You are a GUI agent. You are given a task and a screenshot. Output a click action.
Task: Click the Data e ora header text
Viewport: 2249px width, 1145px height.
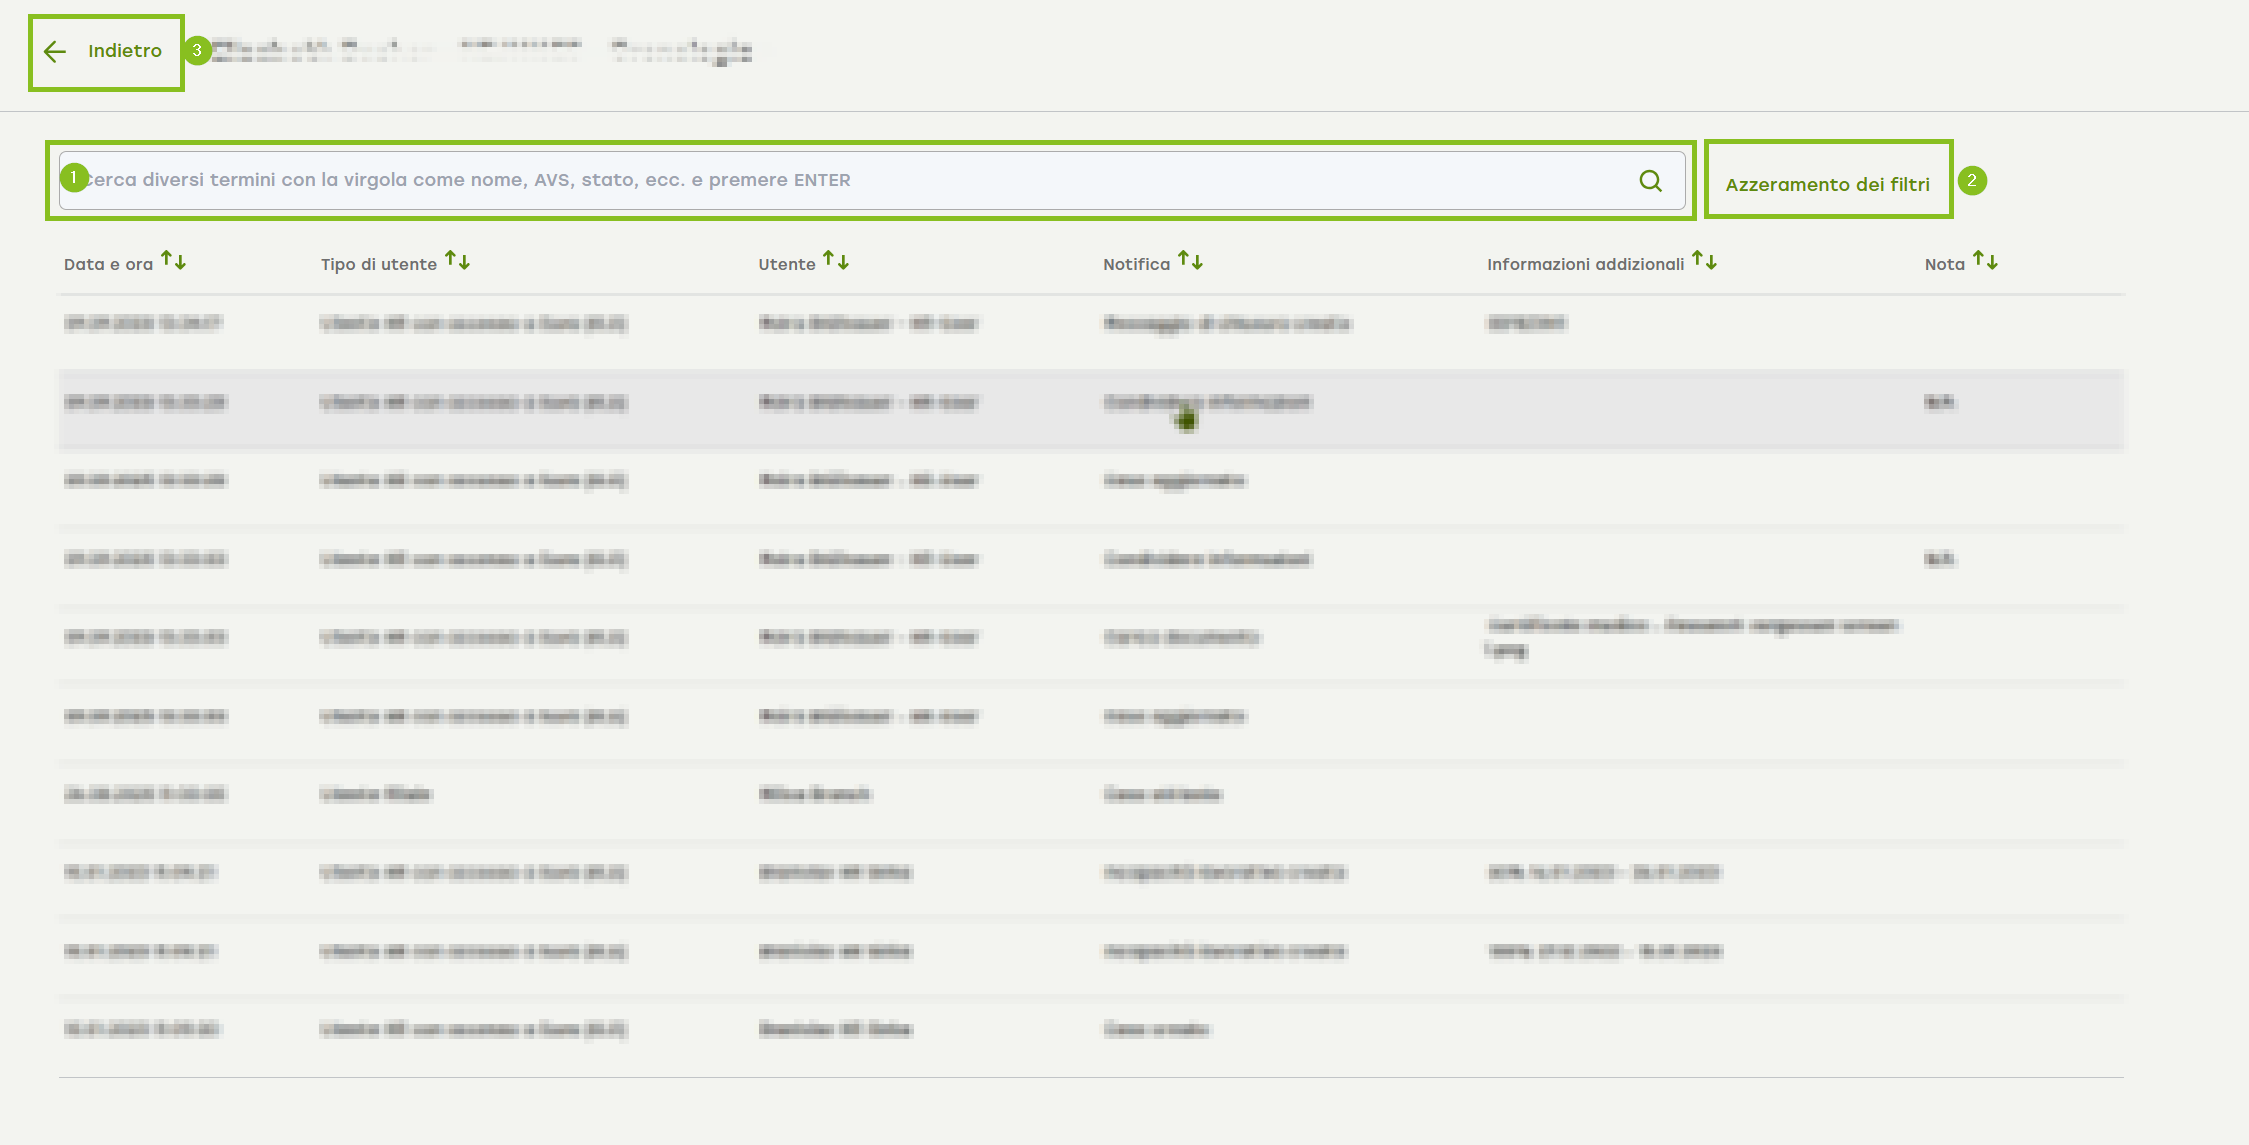108,265
